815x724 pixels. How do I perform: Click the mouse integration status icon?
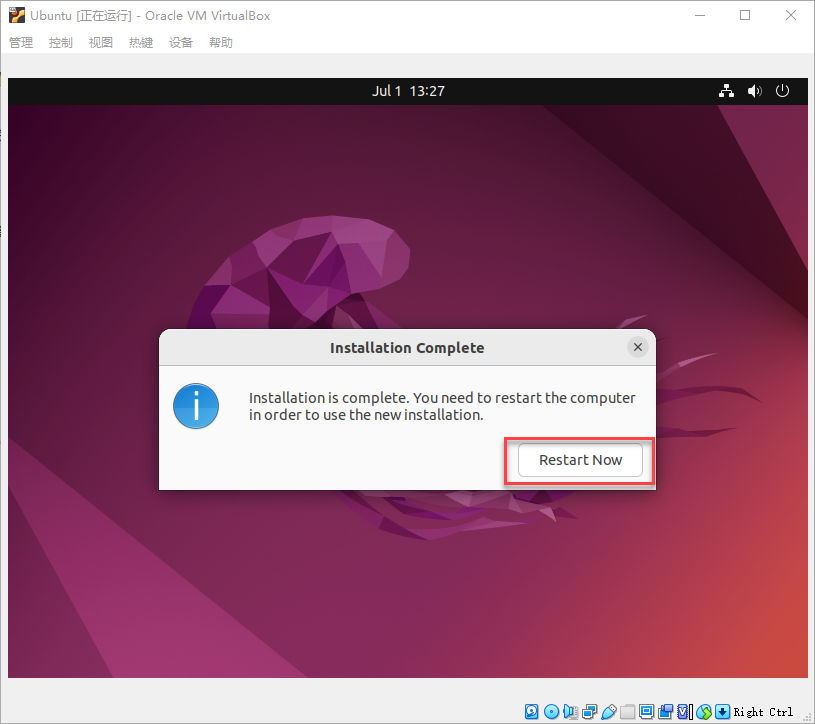704,712
